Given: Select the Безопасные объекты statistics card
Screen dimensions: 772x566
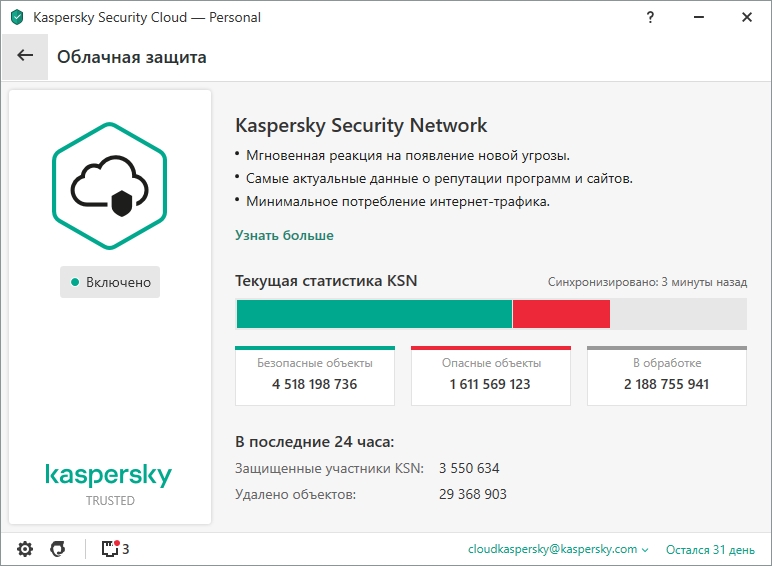Looking at the screenshot, I should click(x=315, y=376).
